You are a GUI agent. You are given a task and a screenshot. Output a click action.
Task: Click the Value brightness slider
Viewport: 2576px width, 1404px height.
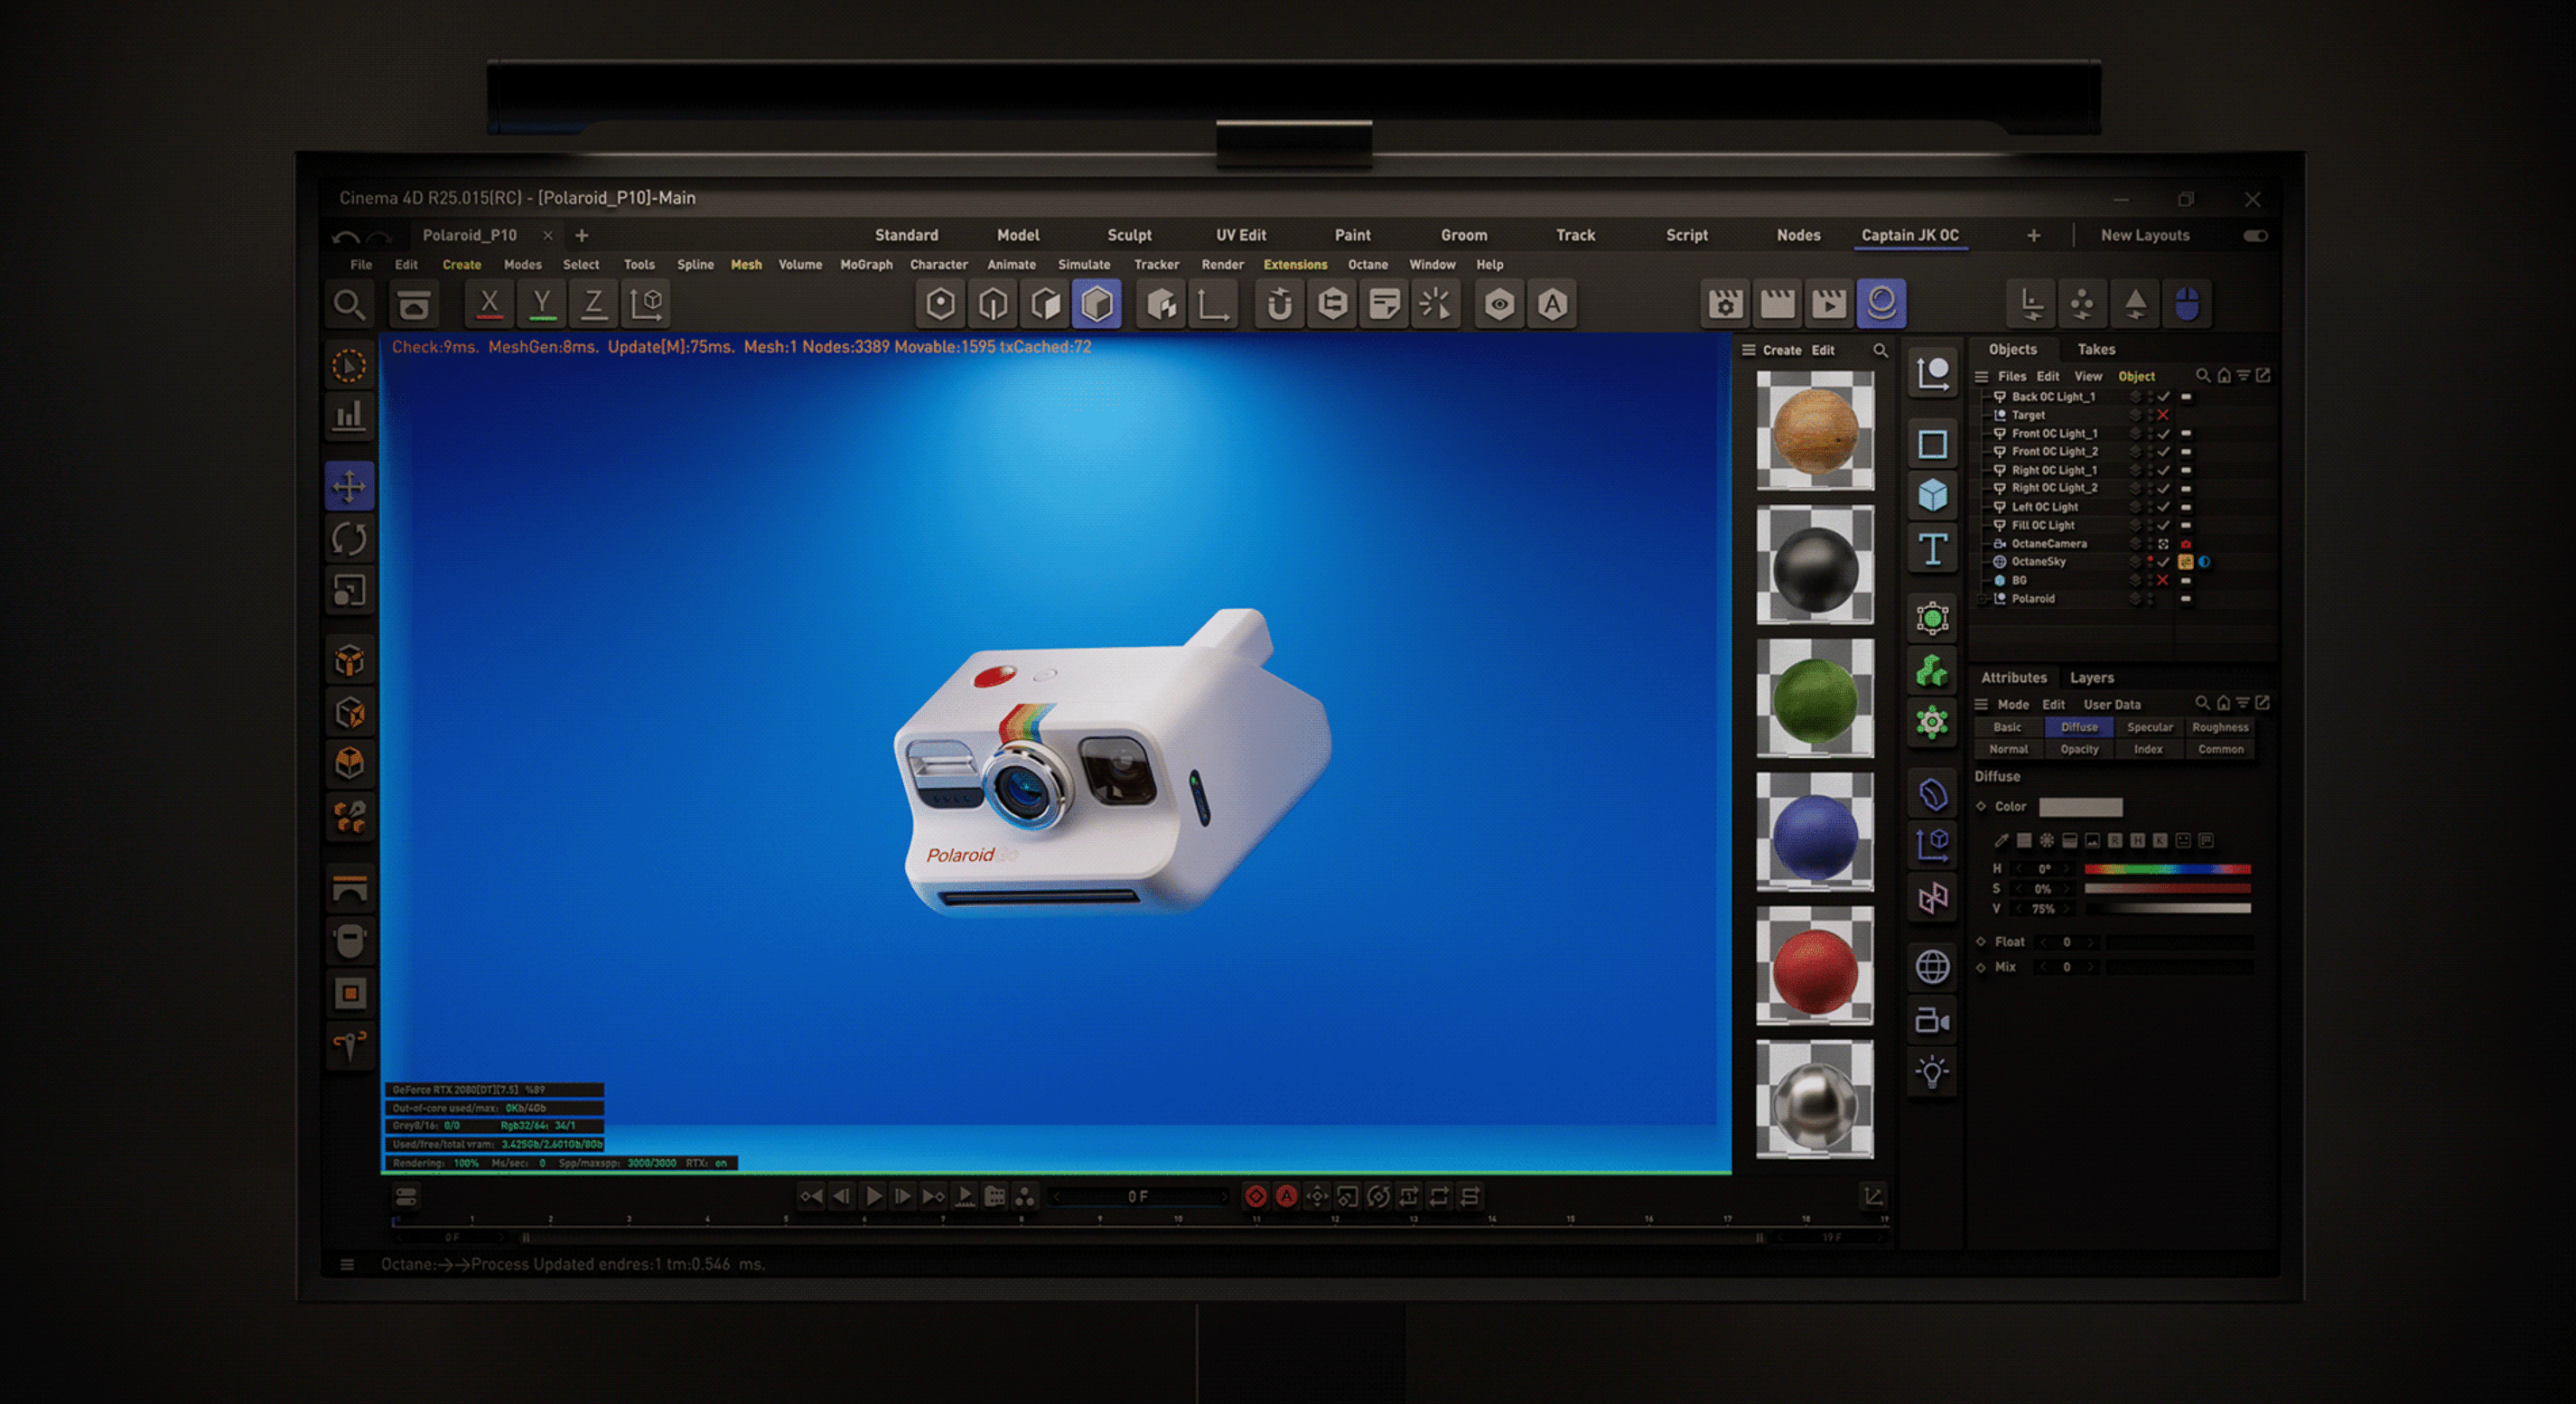click(x=2167, y=909)
